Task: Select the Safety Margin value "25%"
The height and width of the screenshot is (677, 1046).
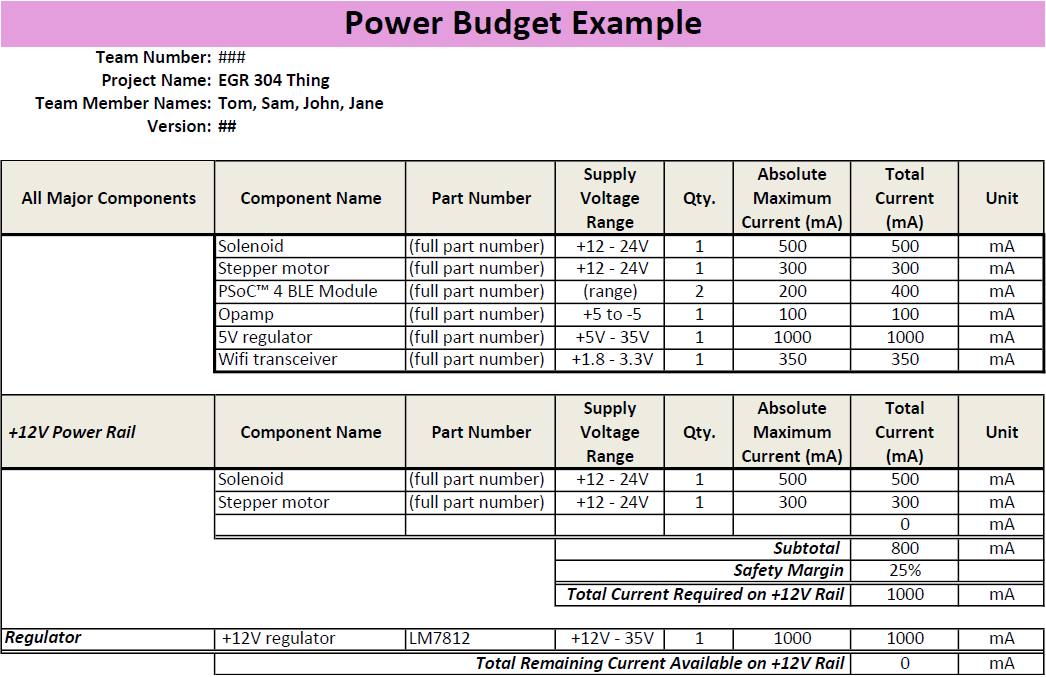Action: pos(904,571)
